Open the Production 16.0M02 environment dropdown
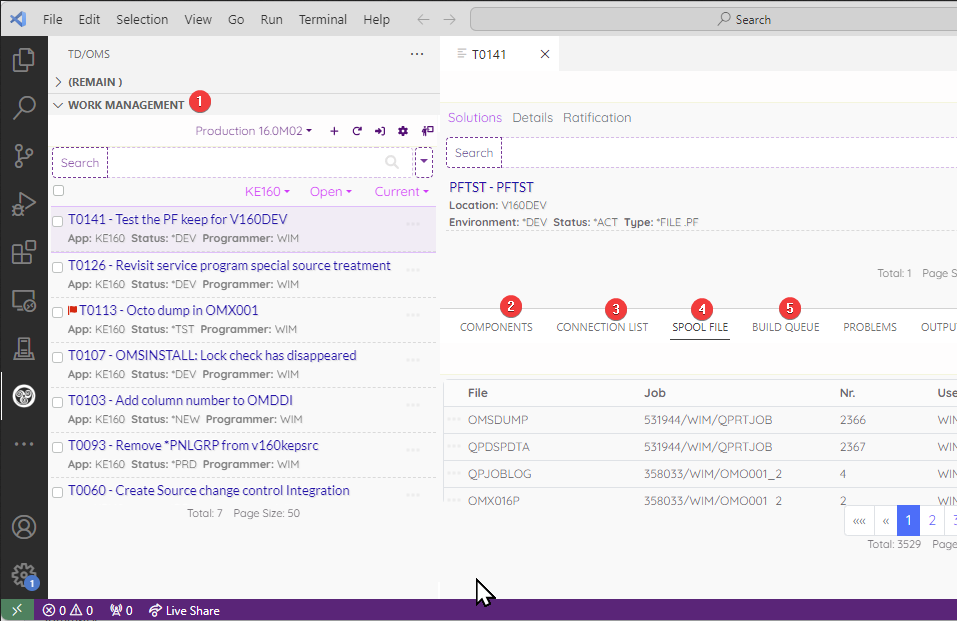957x621 pixels. [253, 131]
